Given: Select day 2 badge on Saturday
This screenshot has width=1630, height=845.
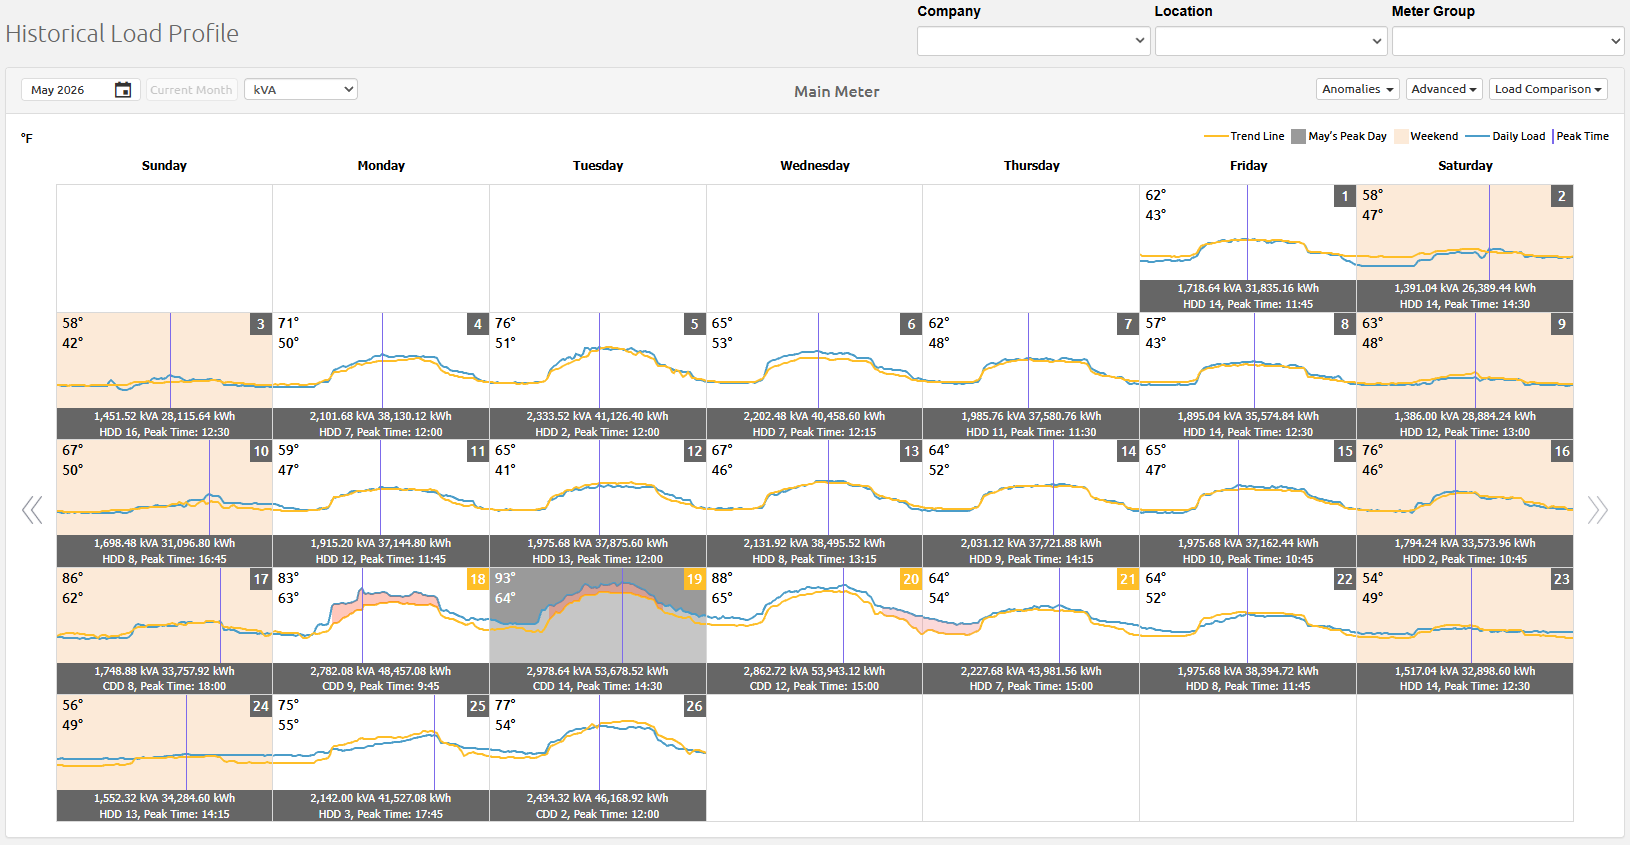Looking at the screenshot, I should coord(1562,196).
